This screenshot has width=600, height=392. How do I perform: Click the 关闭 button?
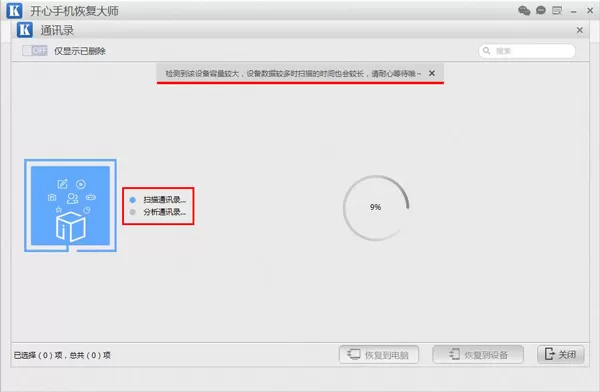click(x=561, y=354)
